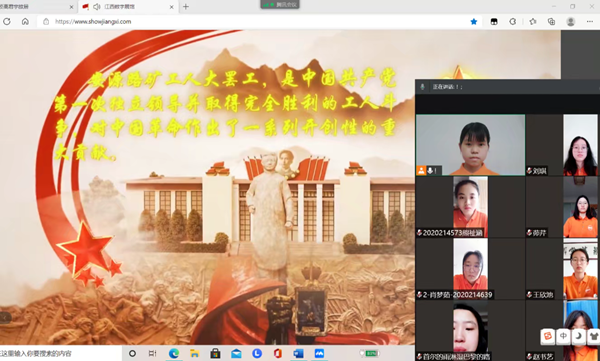600x361 pixels.
Task: Click the Tencent Meeting indicator at top
Action: [x=280, y=5]
